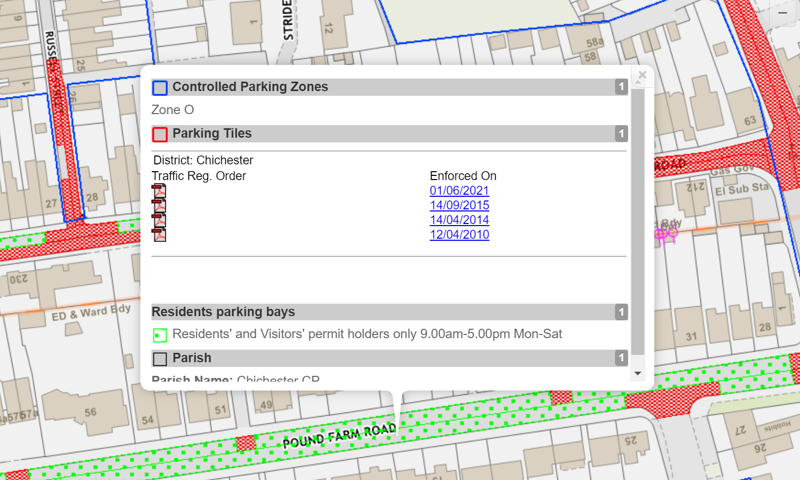Click the popup scrollbar down arrow
The height and width of the screenshot is (480, 800).
tap(639, 373)
